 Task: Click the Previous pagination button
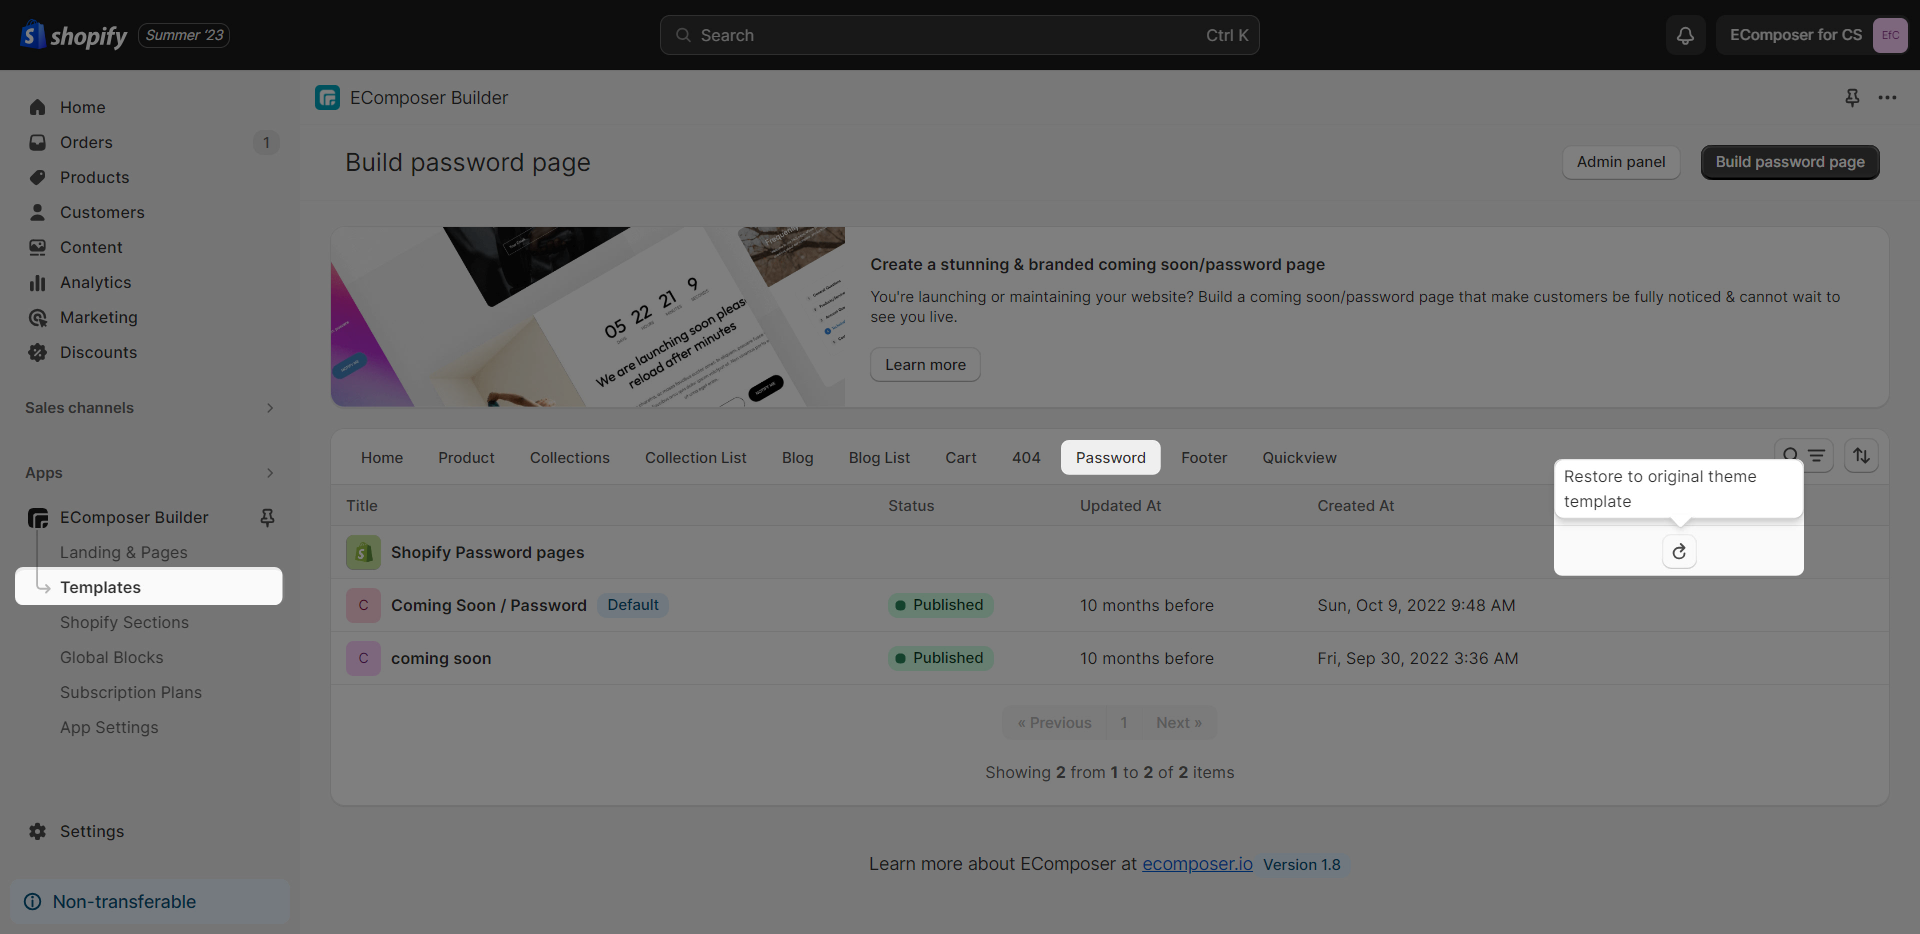1055,723
